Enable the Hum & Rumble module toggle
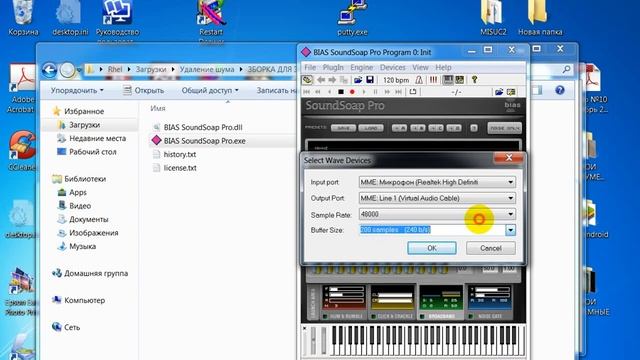Screen dimensions: 640x360 pyautogui.click(x=325, y=316)
